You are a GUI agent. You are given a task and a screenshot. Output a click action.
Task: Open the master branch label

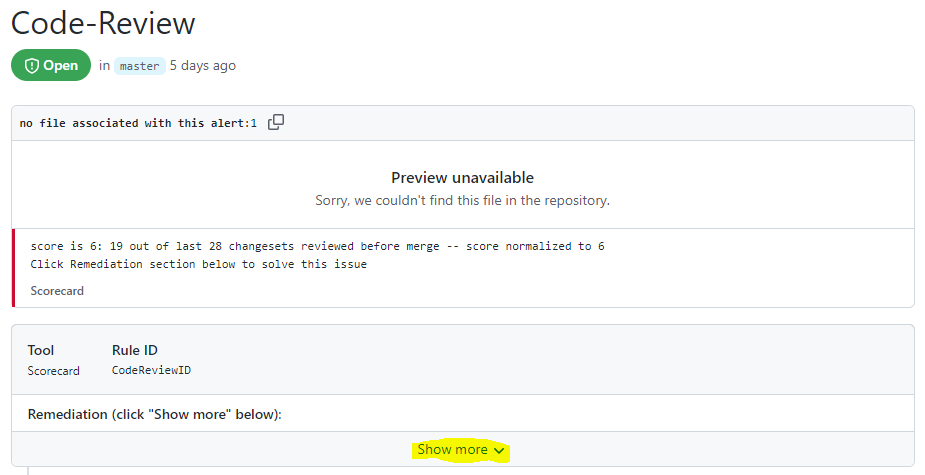139,66
